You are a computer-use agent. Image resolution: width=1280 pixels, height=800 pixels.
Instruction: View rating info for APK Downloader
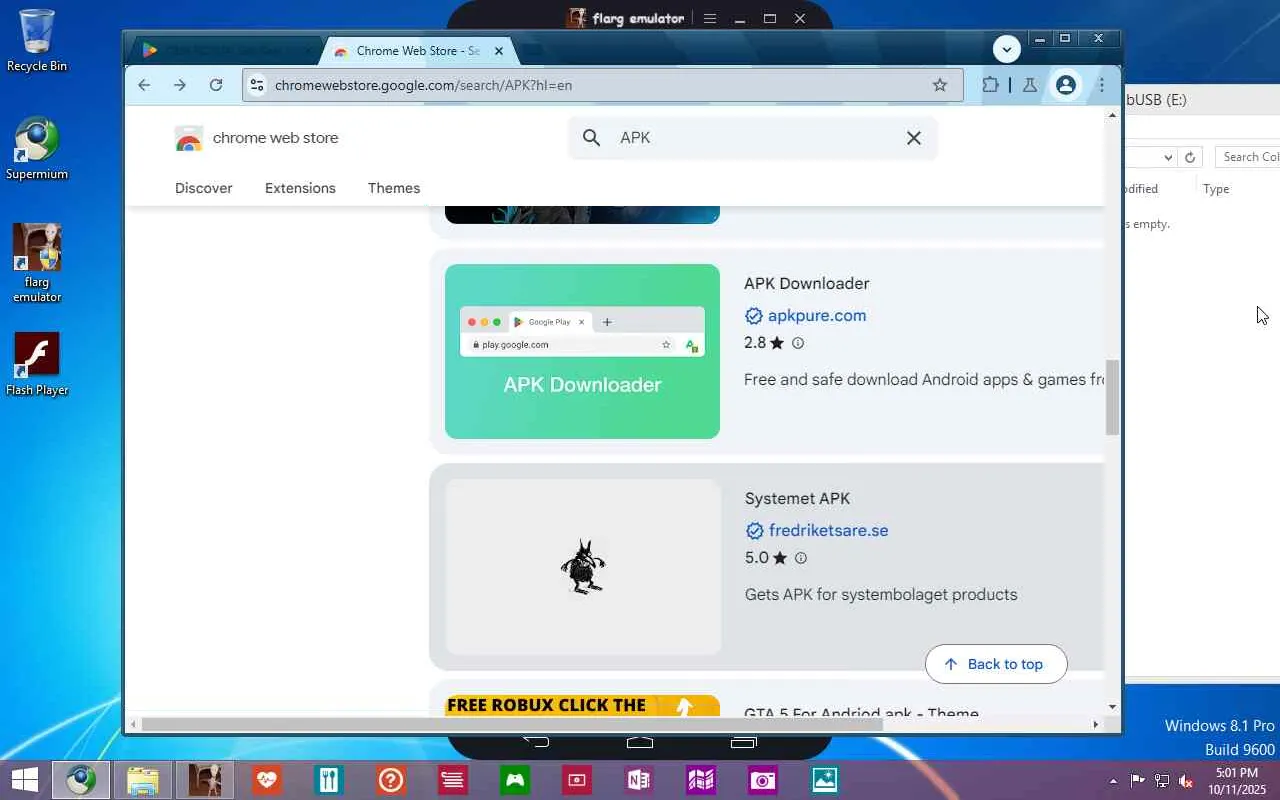click(x=798, y=343)
